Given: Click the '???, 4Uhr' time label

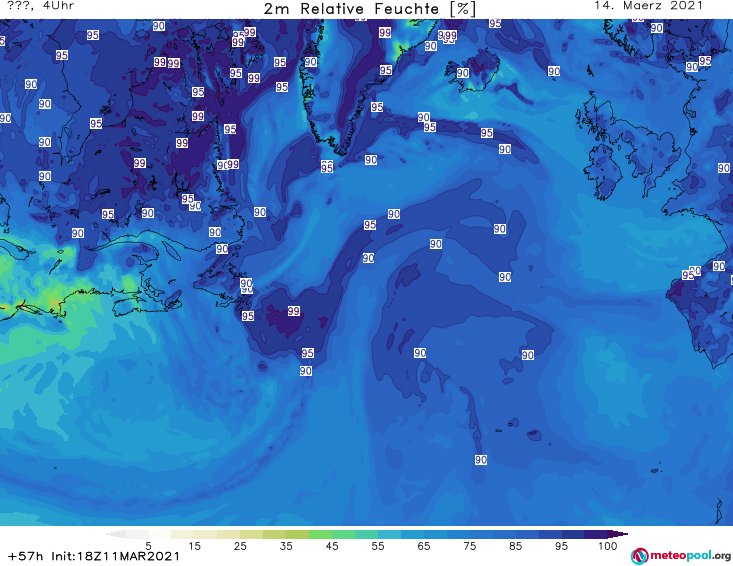Looking at the screenshot, I should [41, 6].
